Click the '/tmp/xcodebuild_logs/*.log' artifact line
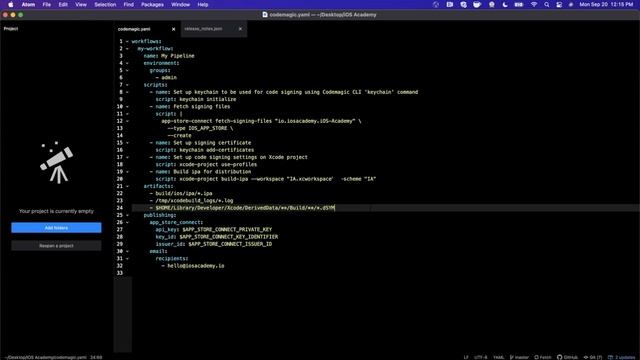 (194, 201)
